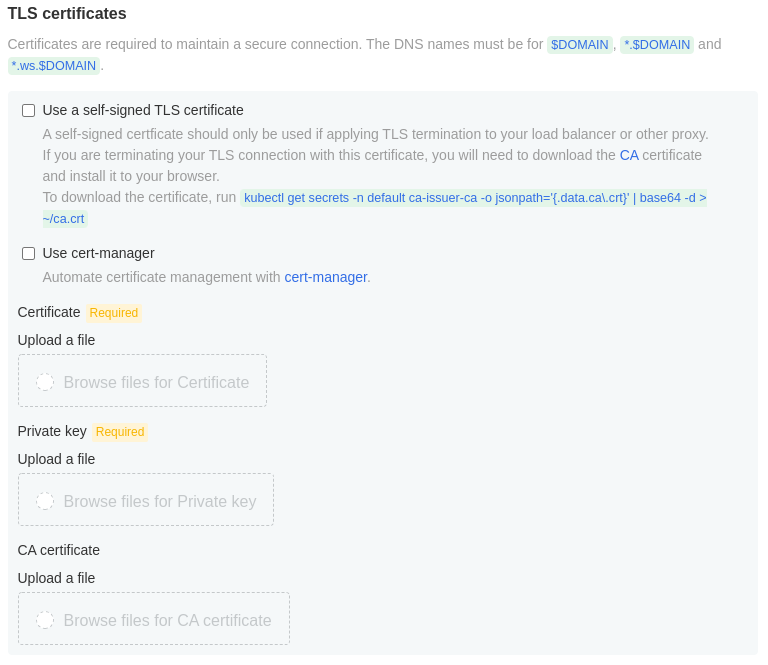Enable the self-signed TLS certificate checkbox
Image resolution: width=768 pixels, height=665 pixels.
pos(28,111)
